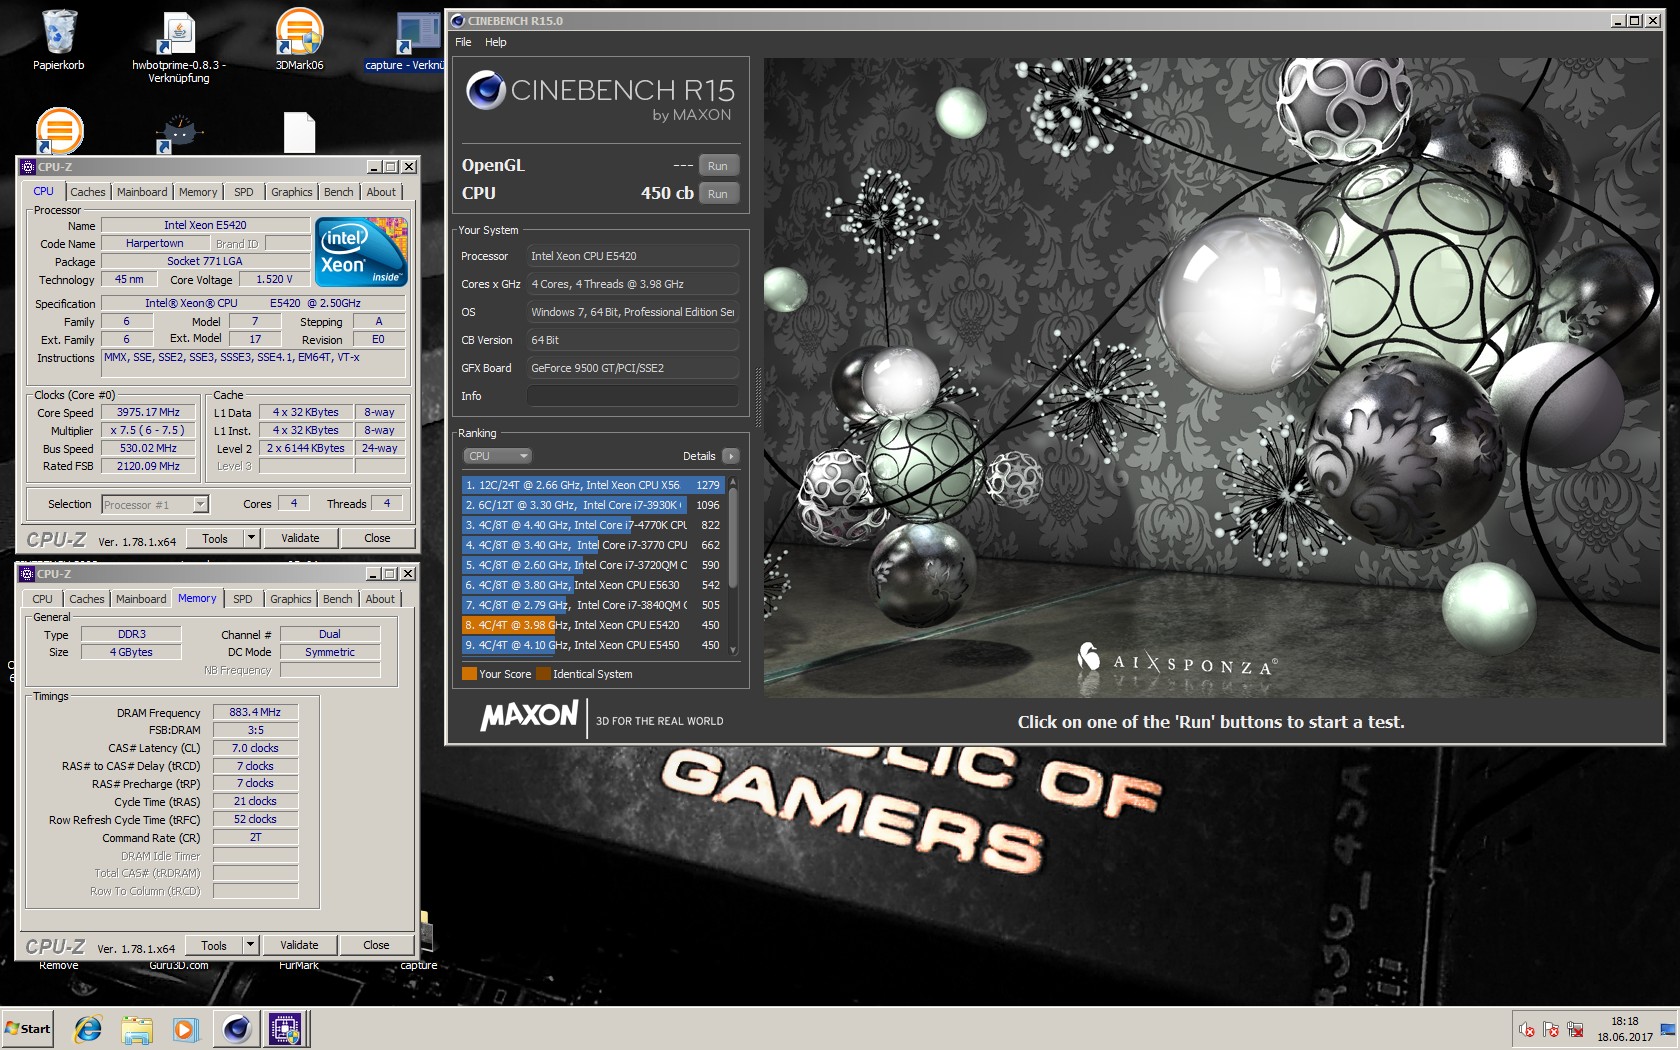1680x1050 pixels.
Task: Click Validate in bottom CPU-Z window
Action: click(299, 945)
